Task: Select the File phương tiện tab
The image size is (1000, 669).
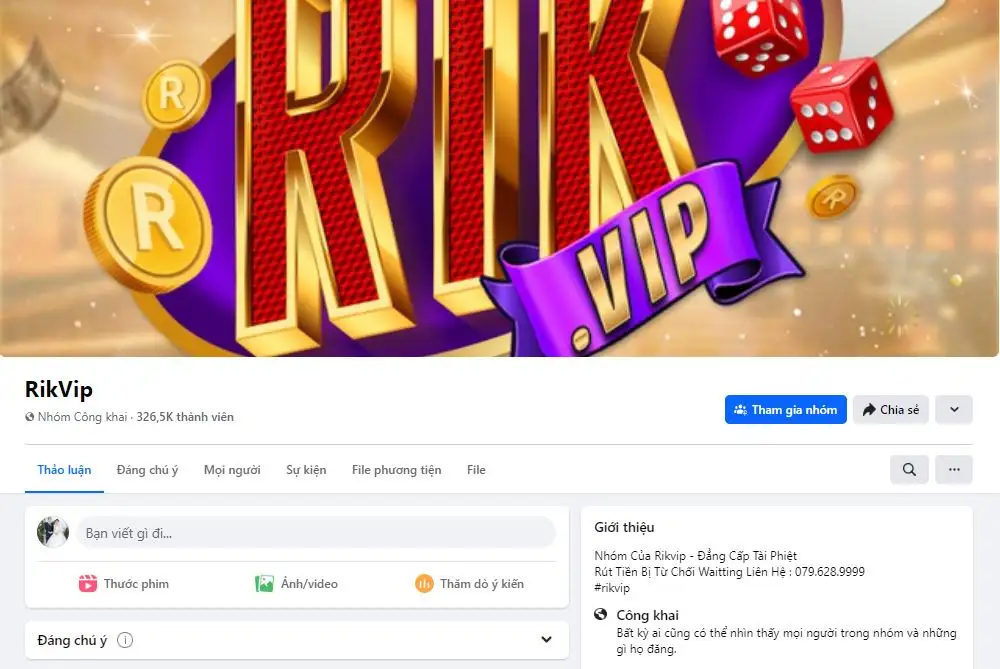Action: (x=396, y=470)
